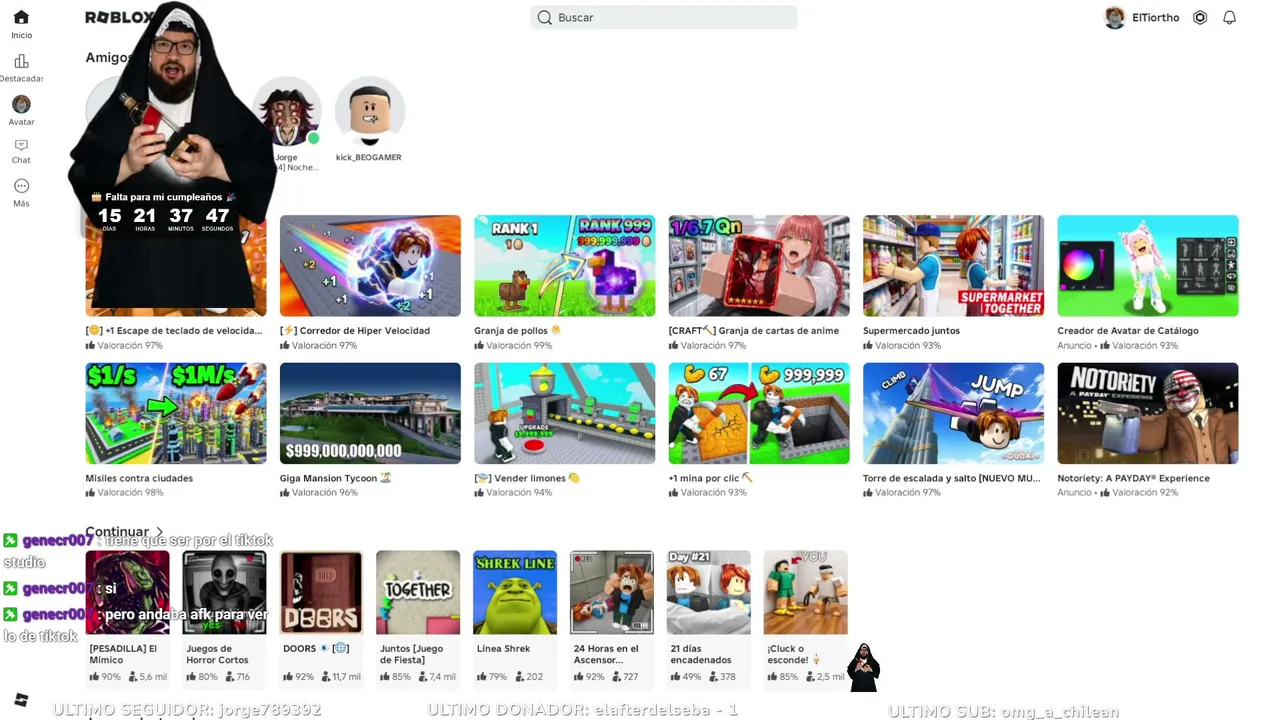
Task: Open the Avatar icon in sidebar
Action: pos(21,104)
